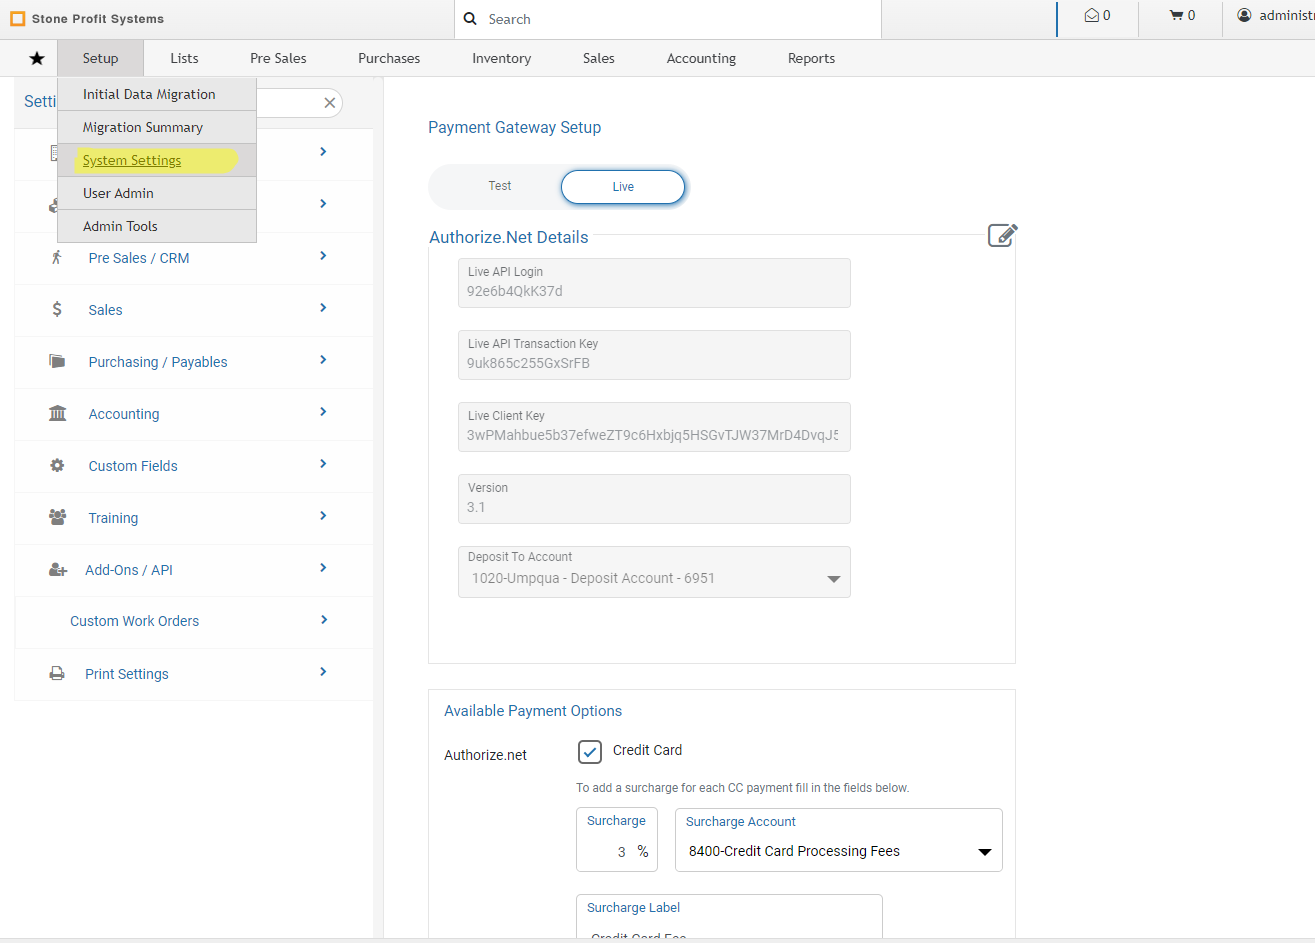Click the Live Client Key field
Screen dimensions: 1315x943
(654, 427)
